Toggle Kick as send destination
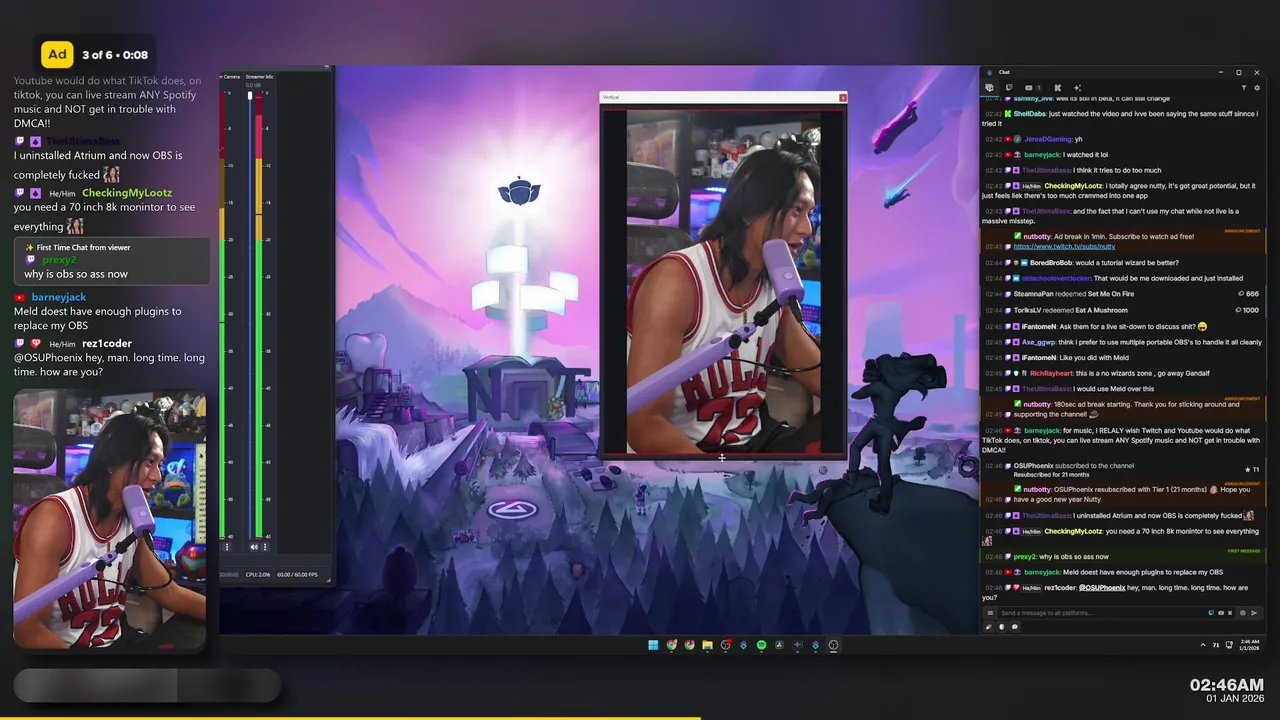Image resolution: width=1280 pixels, height=720 pixels. click(x=1230, y=613)
